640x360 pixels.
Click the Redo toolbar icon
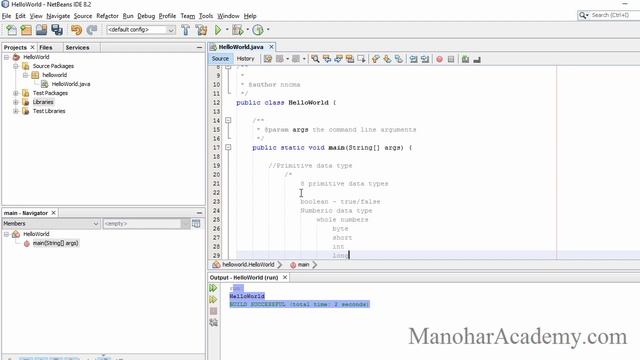[92, 30]
